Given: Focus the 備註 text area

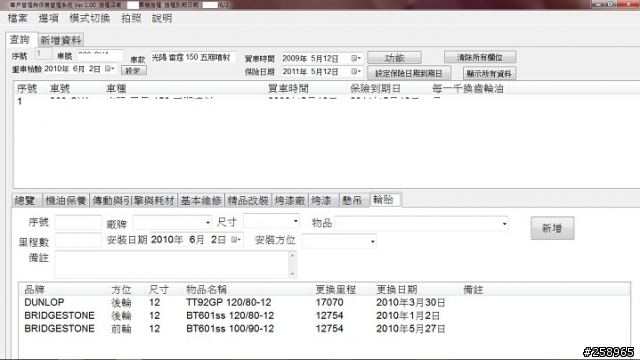Looking at the screenshot, I should coord(172,264).
